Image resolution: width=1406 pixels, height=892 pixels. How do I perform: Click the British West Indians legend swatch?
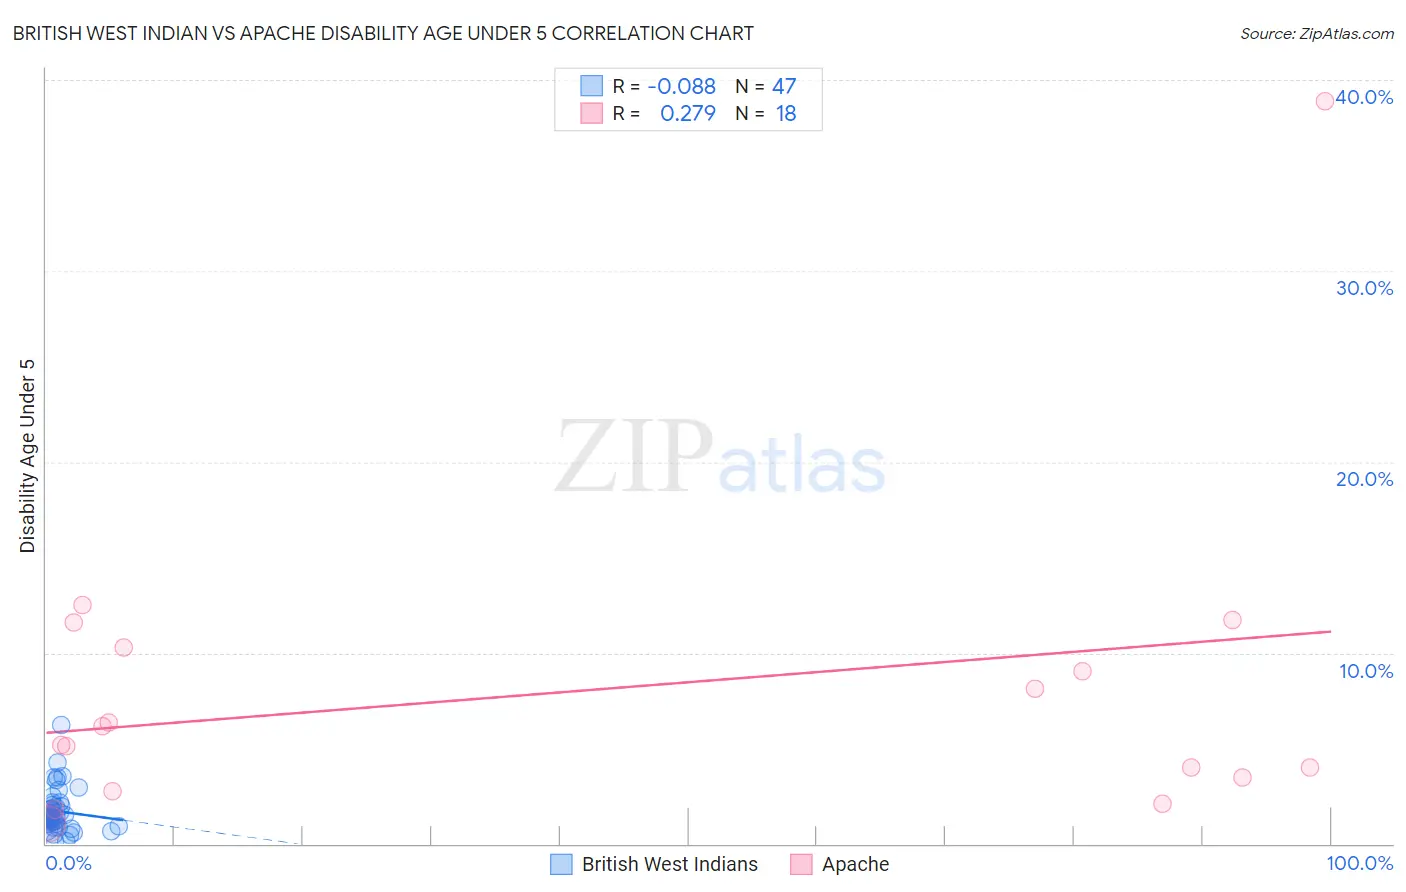point(561,864)
